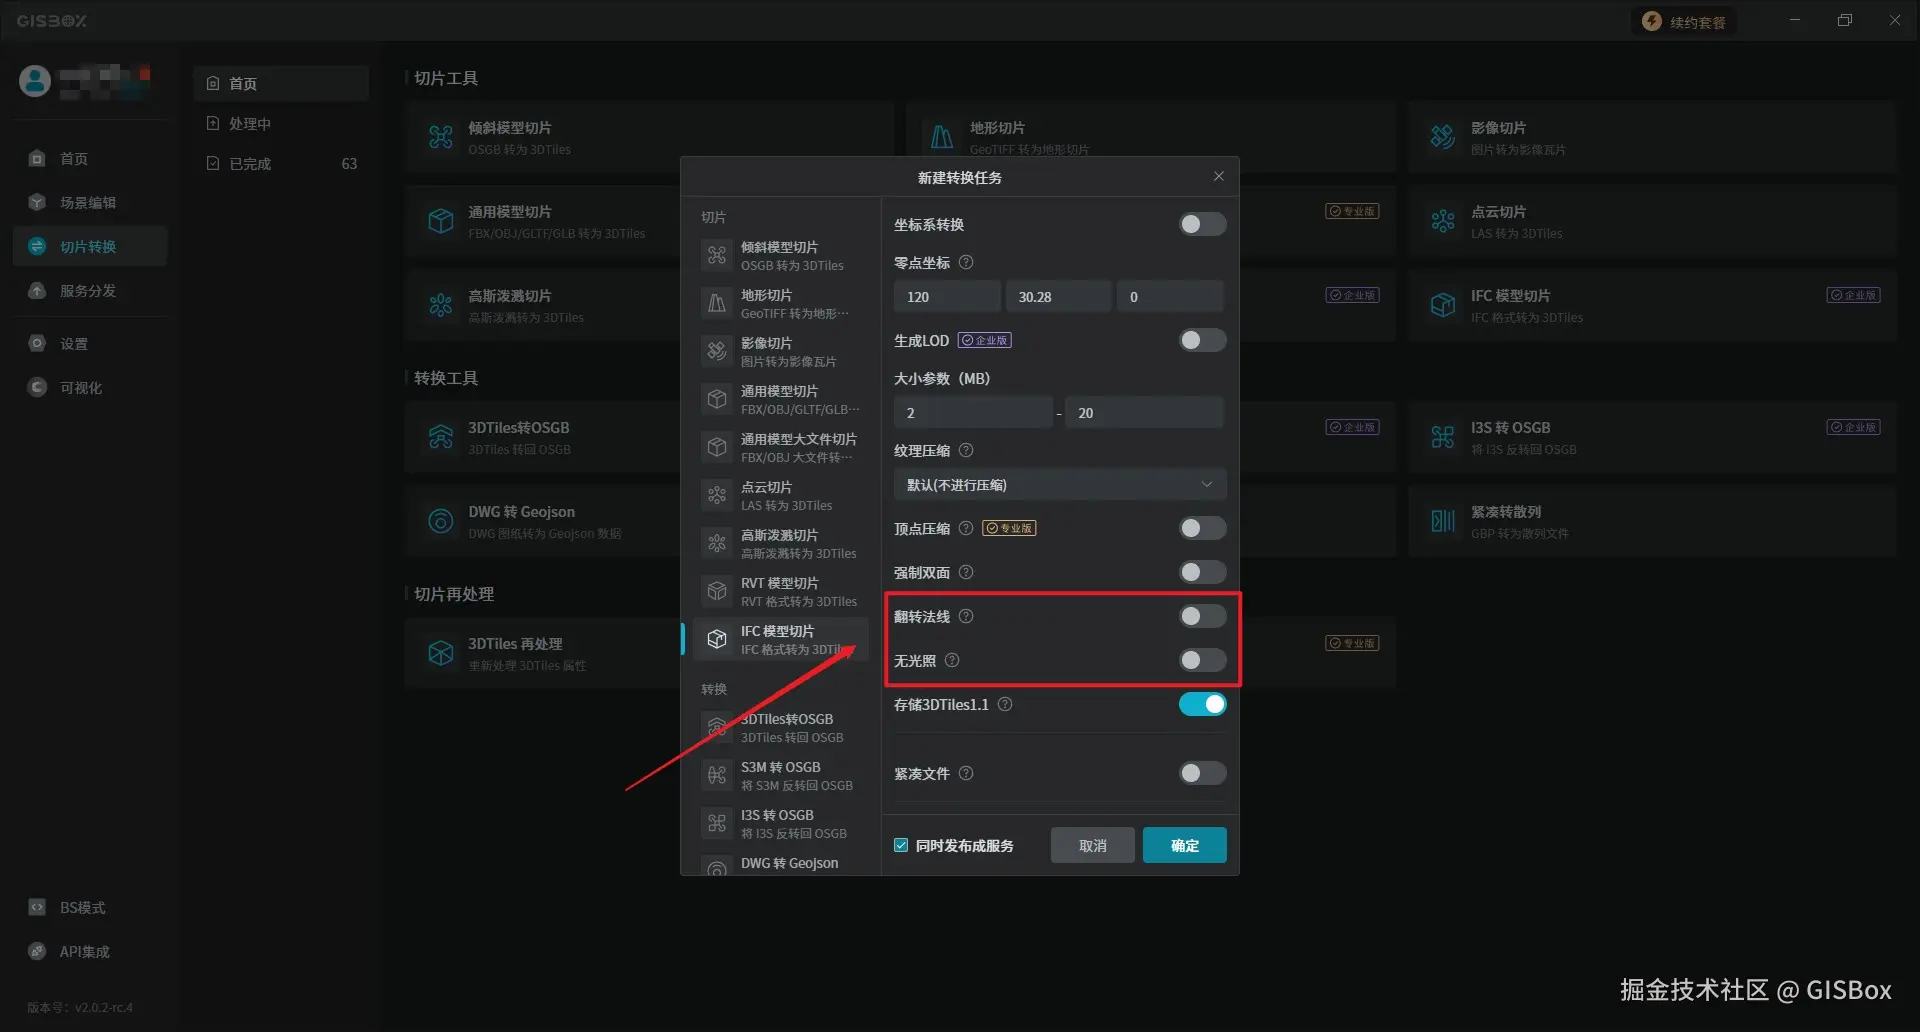Toggle the 生成LOD switch
This screenshot has height=1032, width=1920.
click(1202, 341)
